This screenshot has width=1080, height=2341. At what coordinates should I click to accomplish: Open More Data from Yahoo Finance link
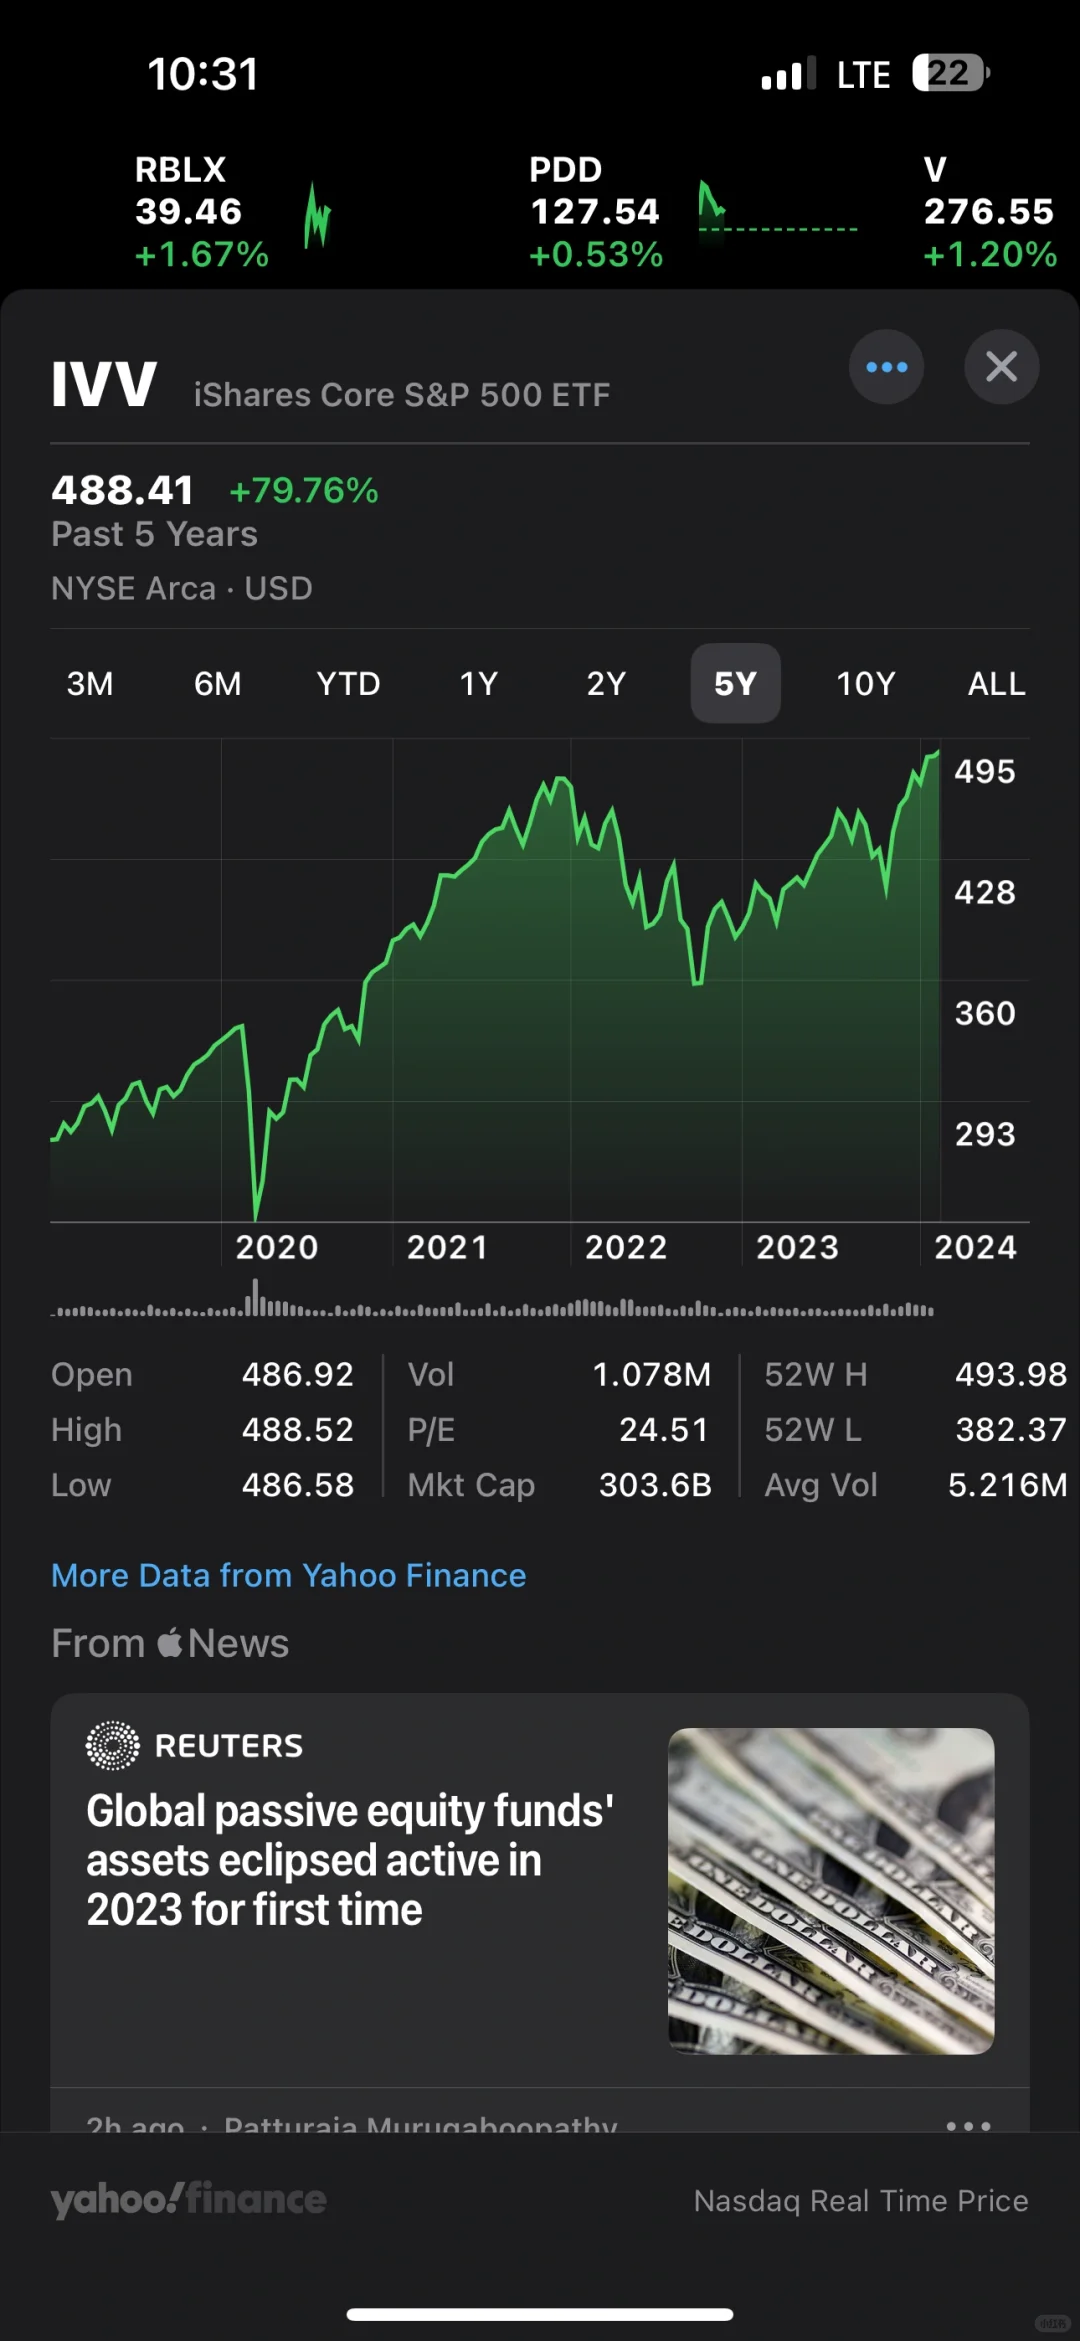289,1576
